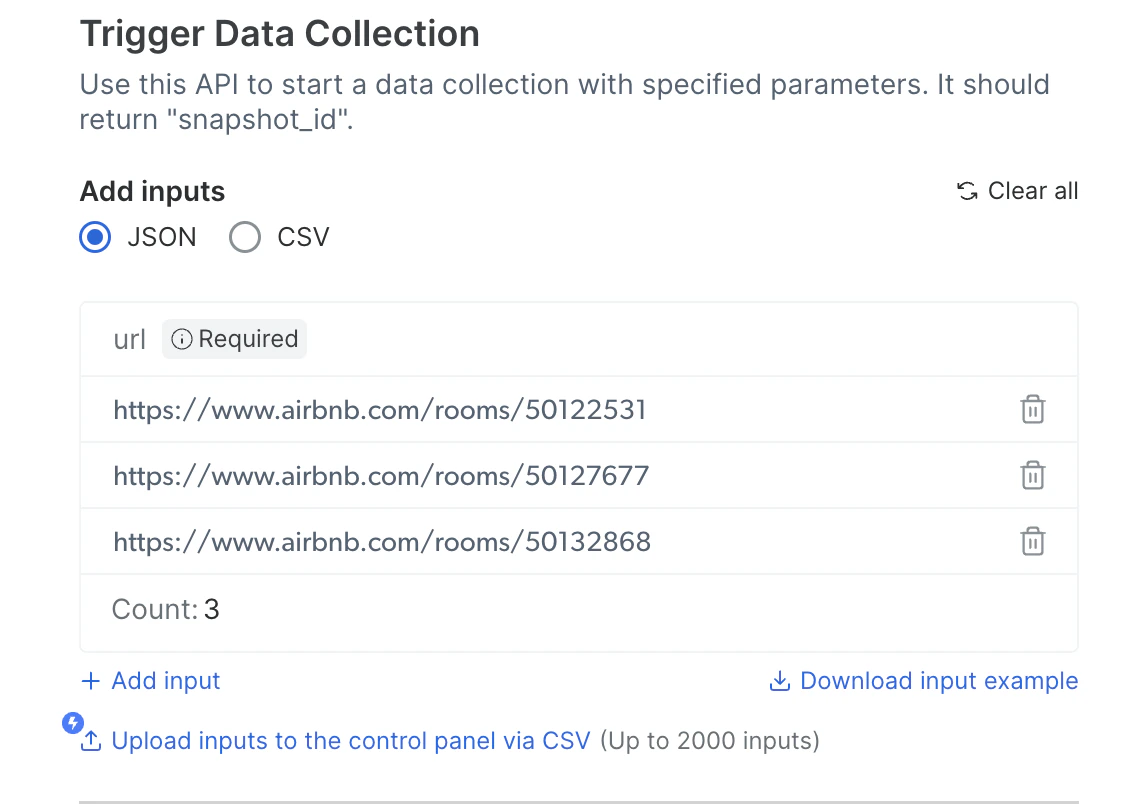1122x804 pixels.
Task: Open Download input example link
Action: click(x=939, y=681)
